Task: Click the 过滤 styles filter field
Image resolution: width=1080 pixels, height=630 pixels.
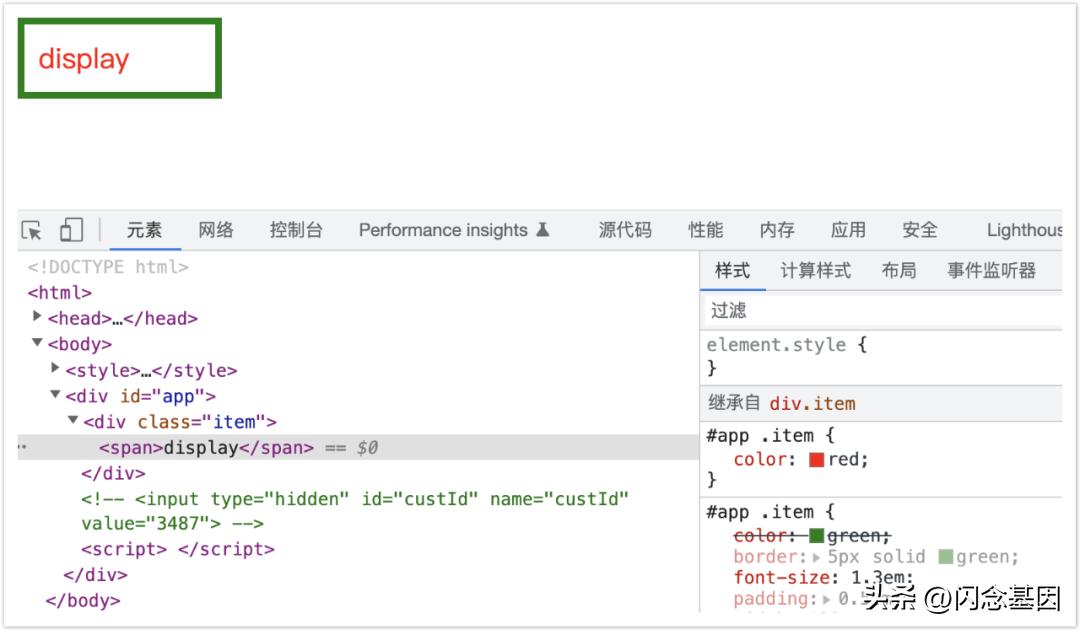Action: 880,310
